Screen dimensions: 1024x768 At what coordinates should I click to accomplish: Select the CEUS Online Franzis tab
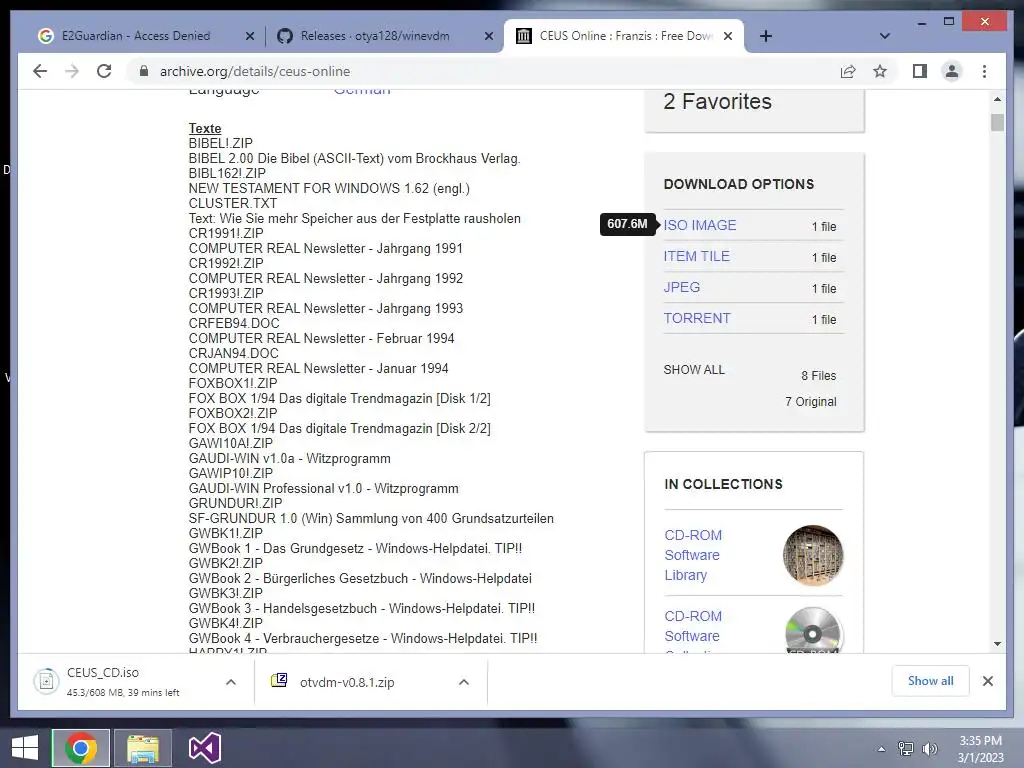pyautogui.click(x=626, y=36)
